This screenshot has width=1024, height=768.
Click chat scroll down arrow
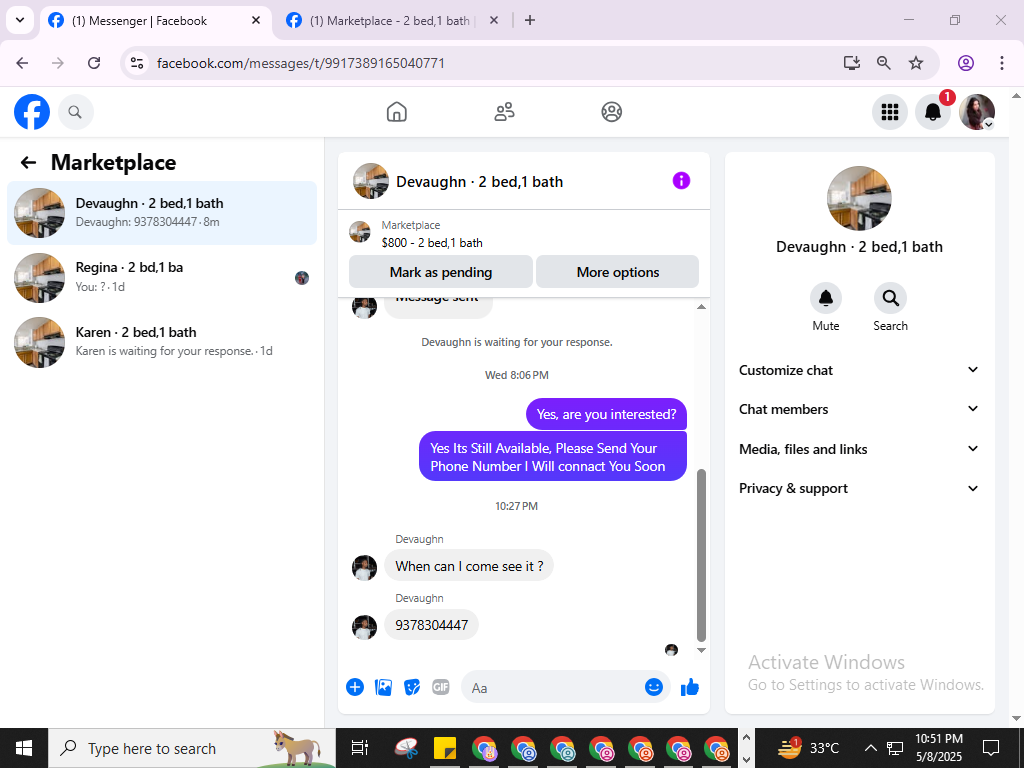pyautogui.click(x=701, y=650)
